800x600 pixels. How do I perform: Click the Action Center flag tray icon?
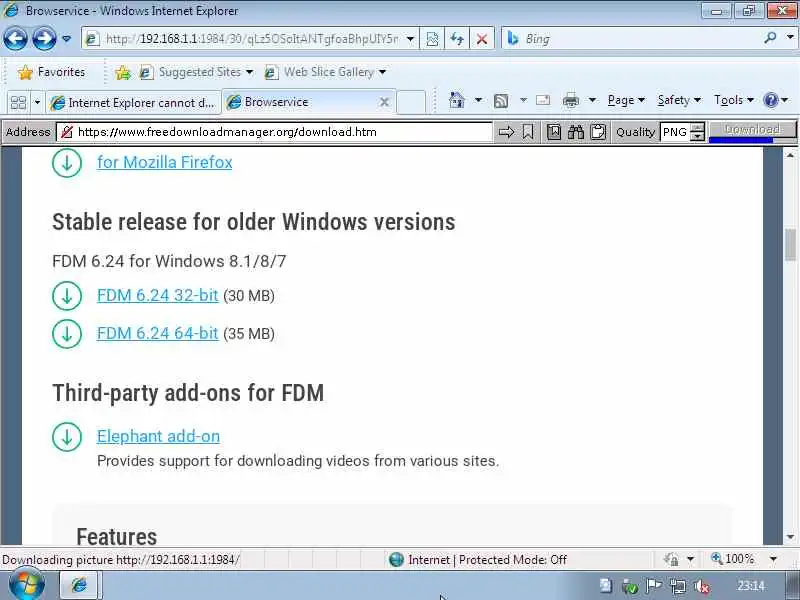click(654, 586)
